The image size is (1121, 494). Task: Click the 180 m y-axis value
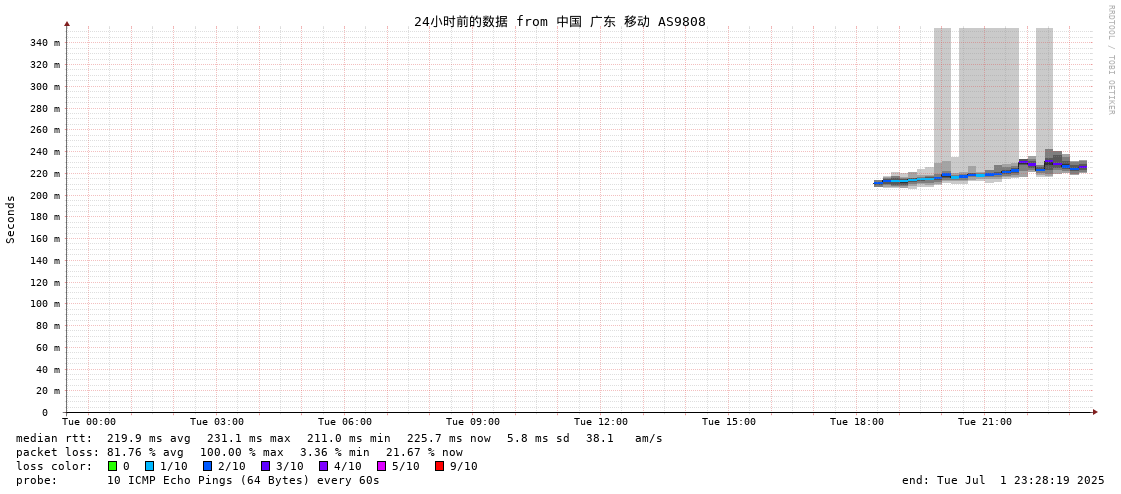[45, 217]
